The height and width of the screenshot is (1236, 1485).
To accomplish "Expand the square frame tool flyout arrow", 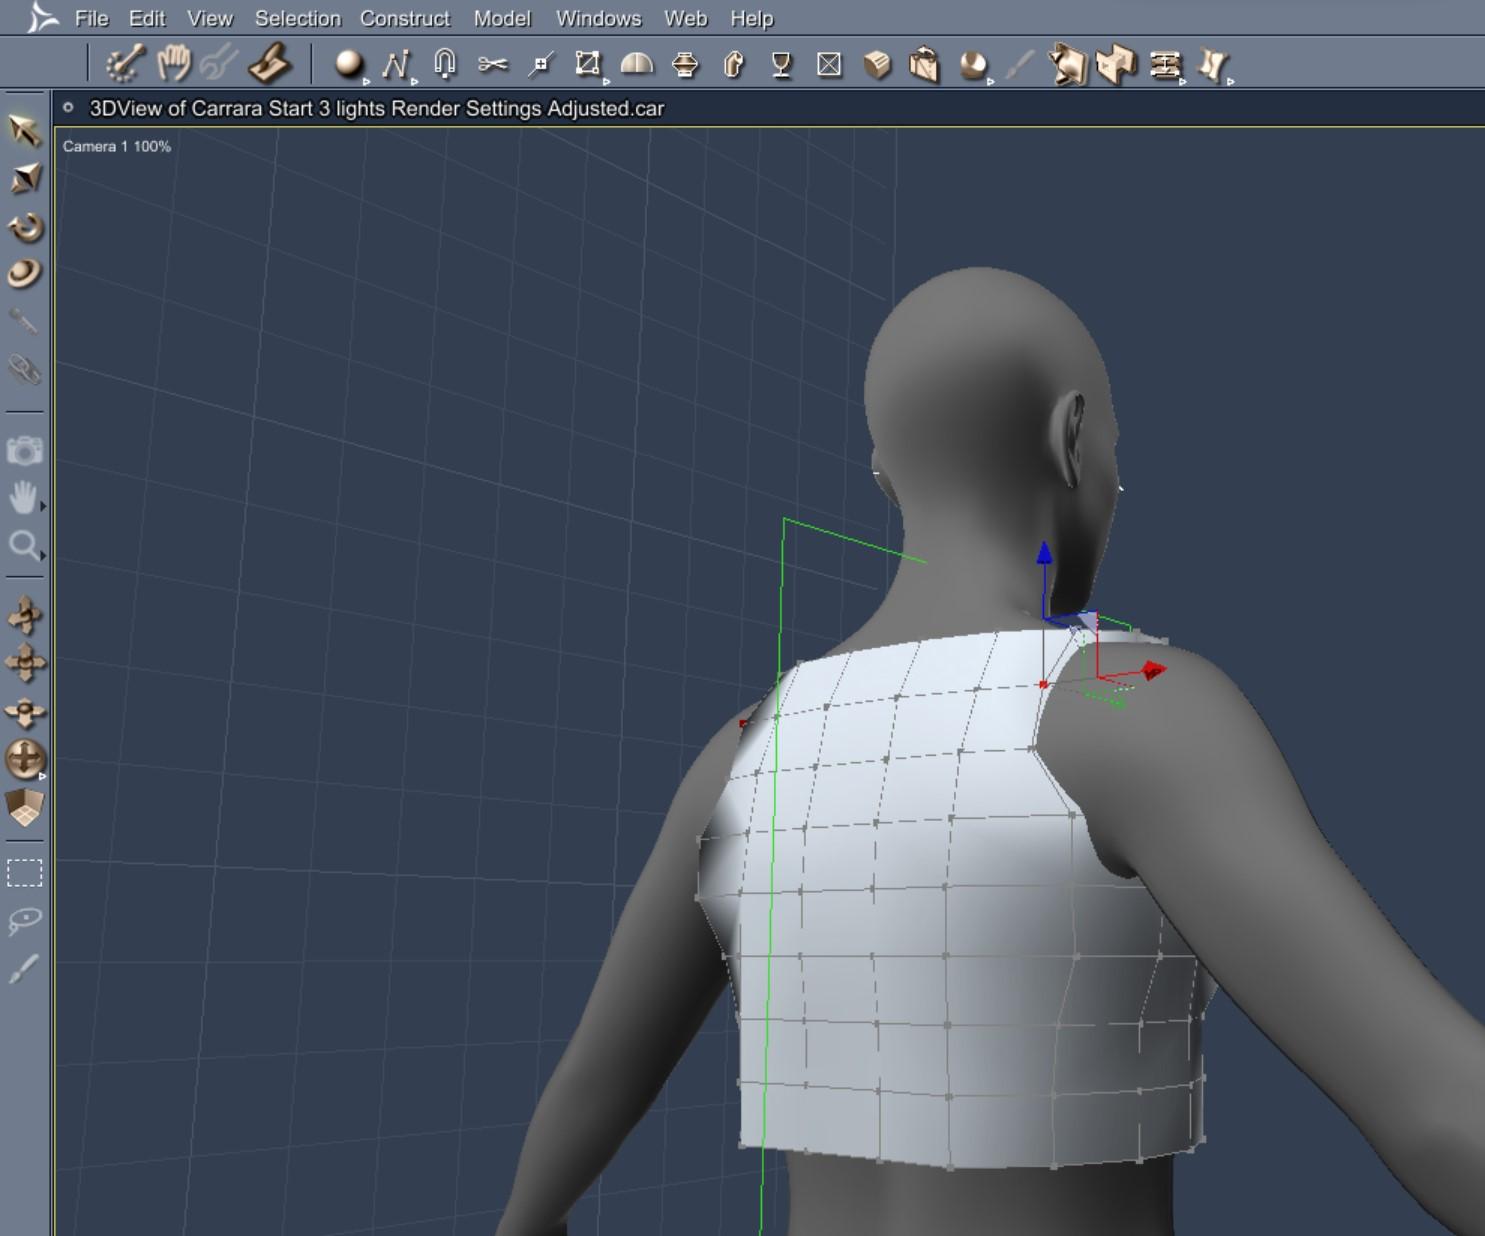I will tap(607, 81).
